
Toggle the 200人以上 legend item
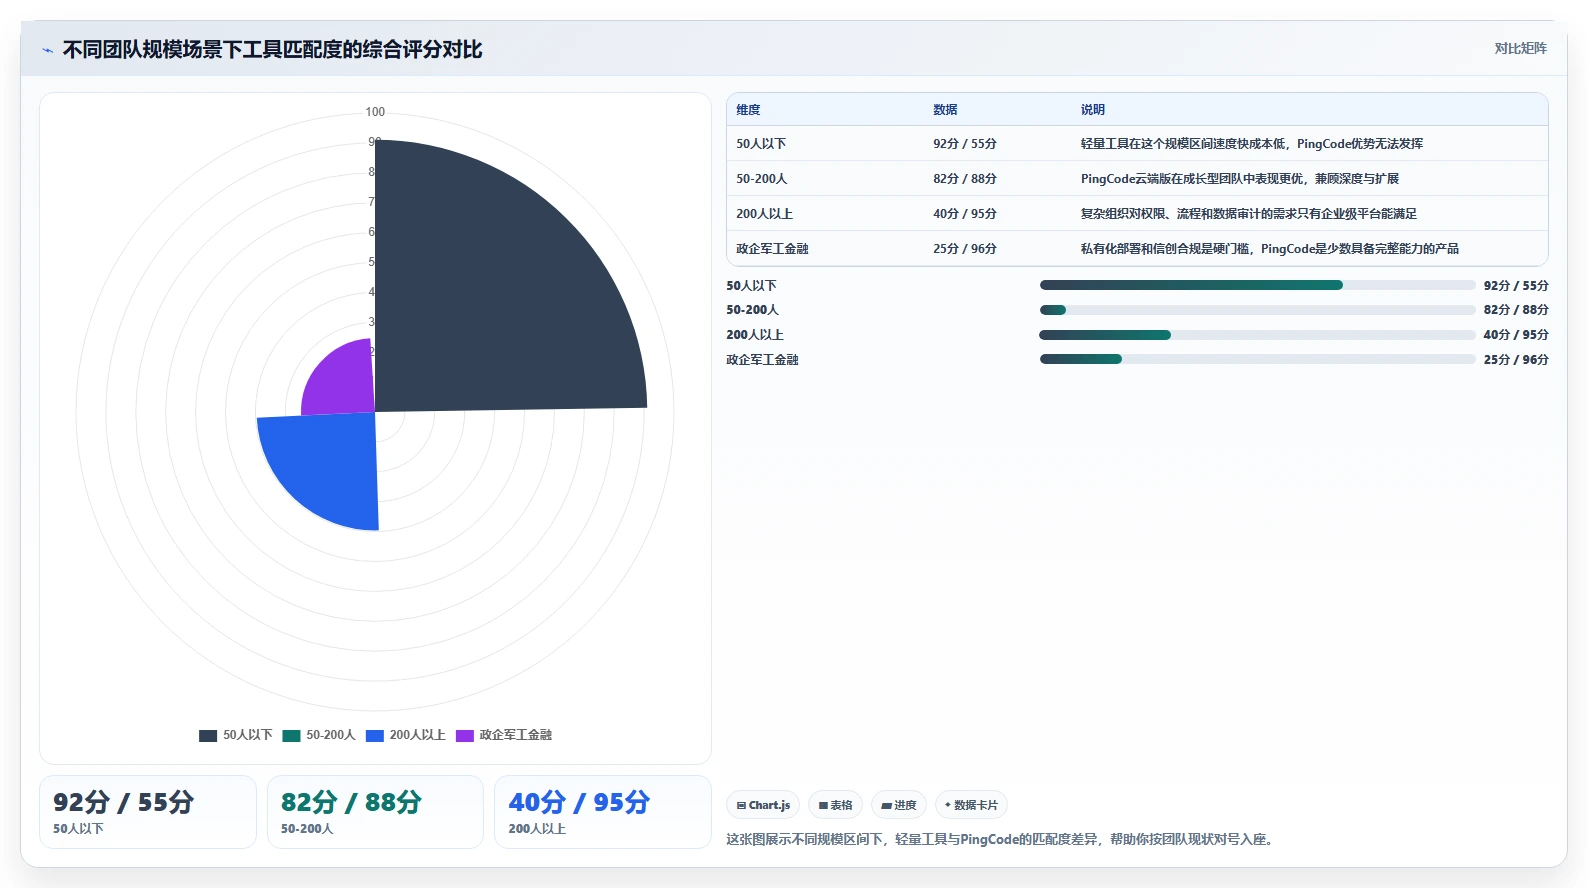pyautogui.click(x=406, y=735)
